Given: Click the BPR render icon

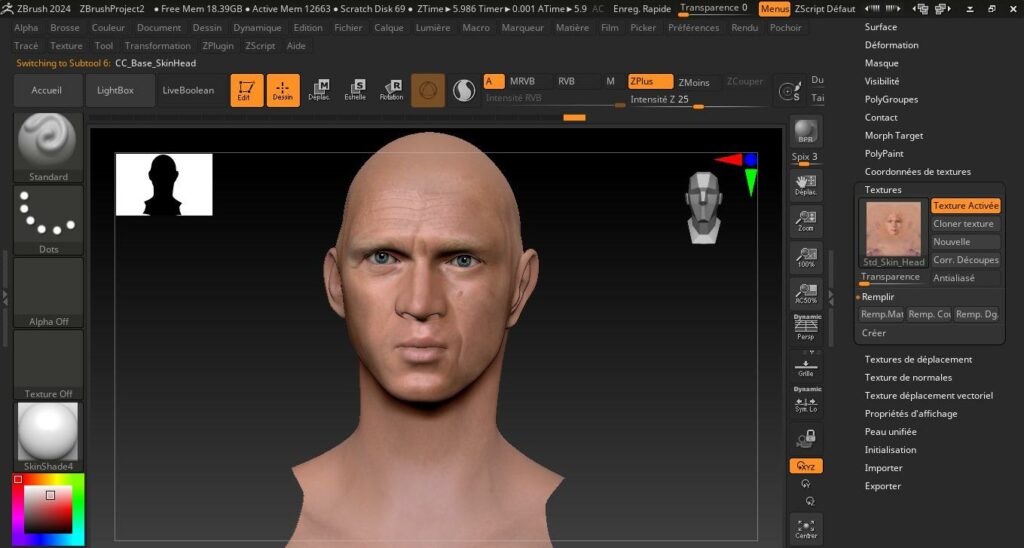Looking at the screenshot, I should click(806, 132).
